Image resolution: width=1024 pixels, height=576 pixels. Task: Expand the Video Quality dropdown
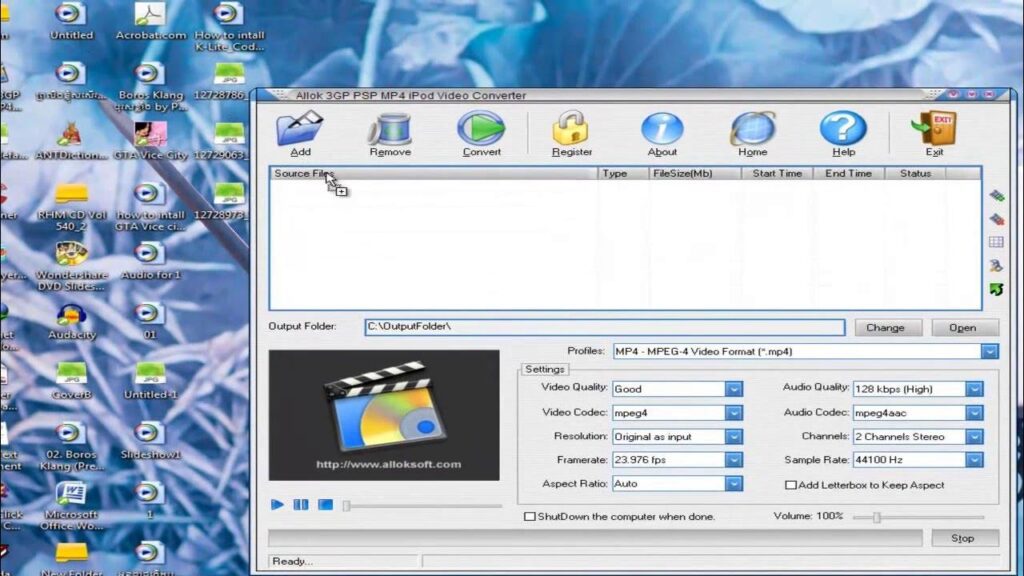[x=733, y=388]
